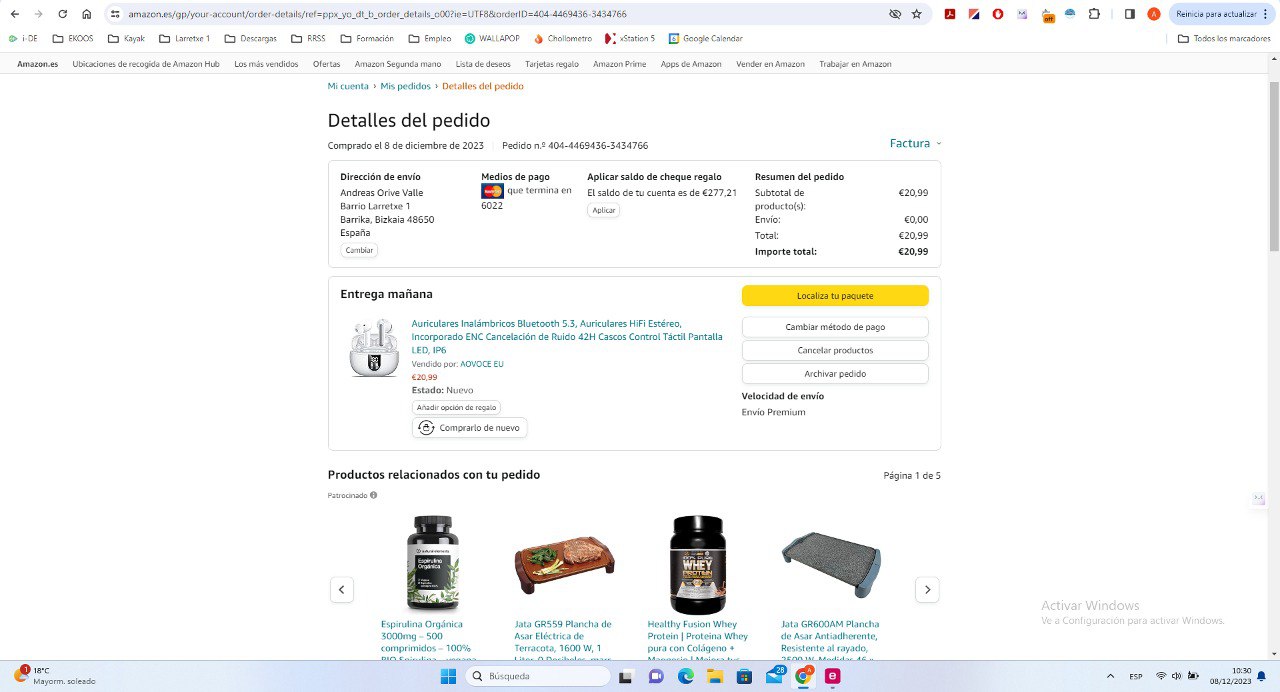Show previous related products with the left arrow

[x=342, y=590]
